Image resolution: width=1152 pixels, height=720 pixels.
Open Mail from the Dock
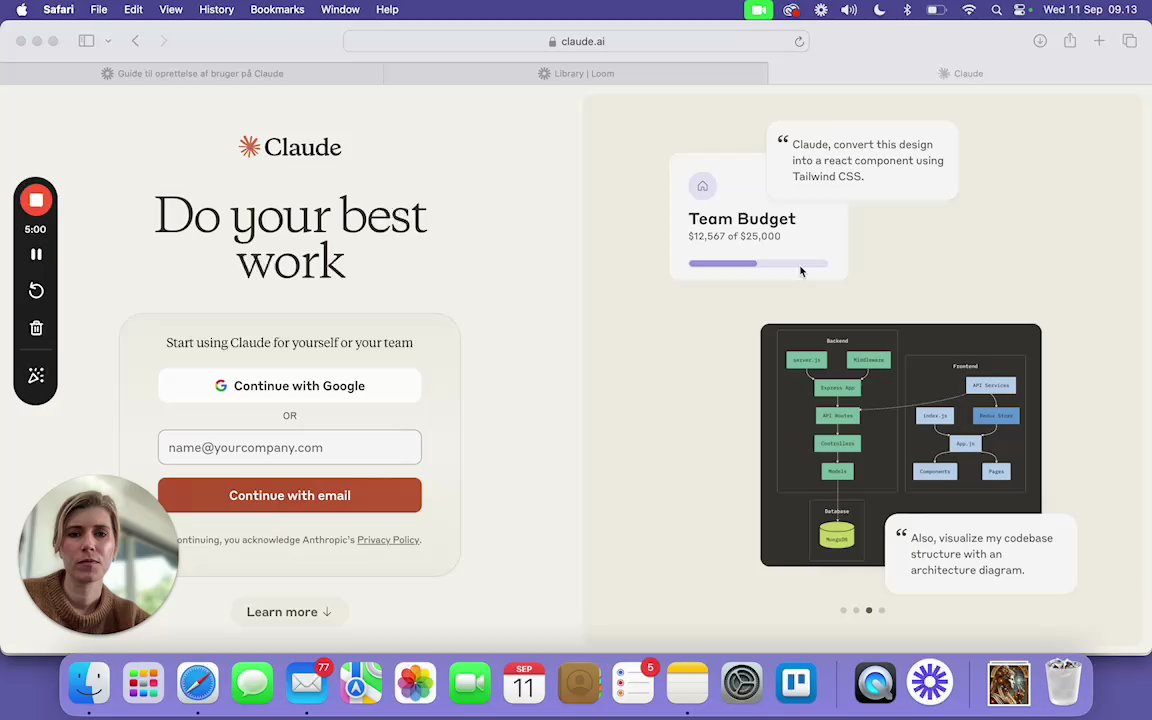click(306, 683)
